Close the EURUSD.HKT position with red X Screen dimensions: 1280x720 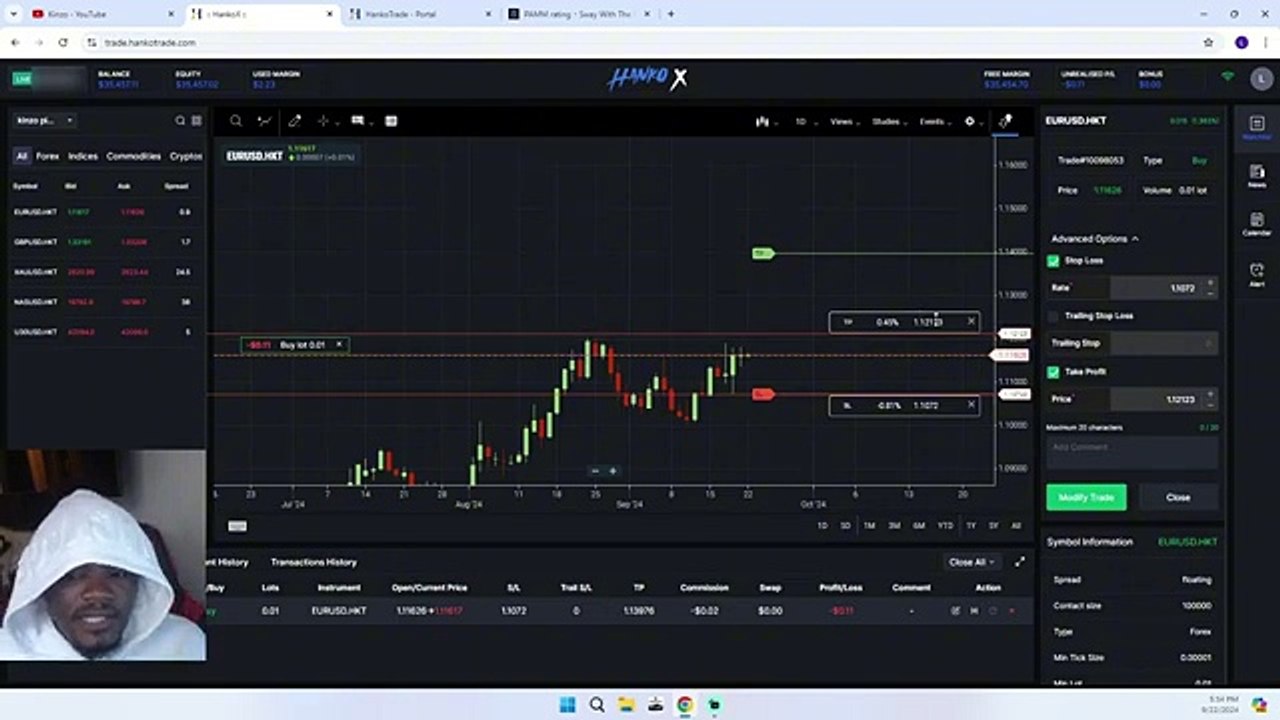1011,610
